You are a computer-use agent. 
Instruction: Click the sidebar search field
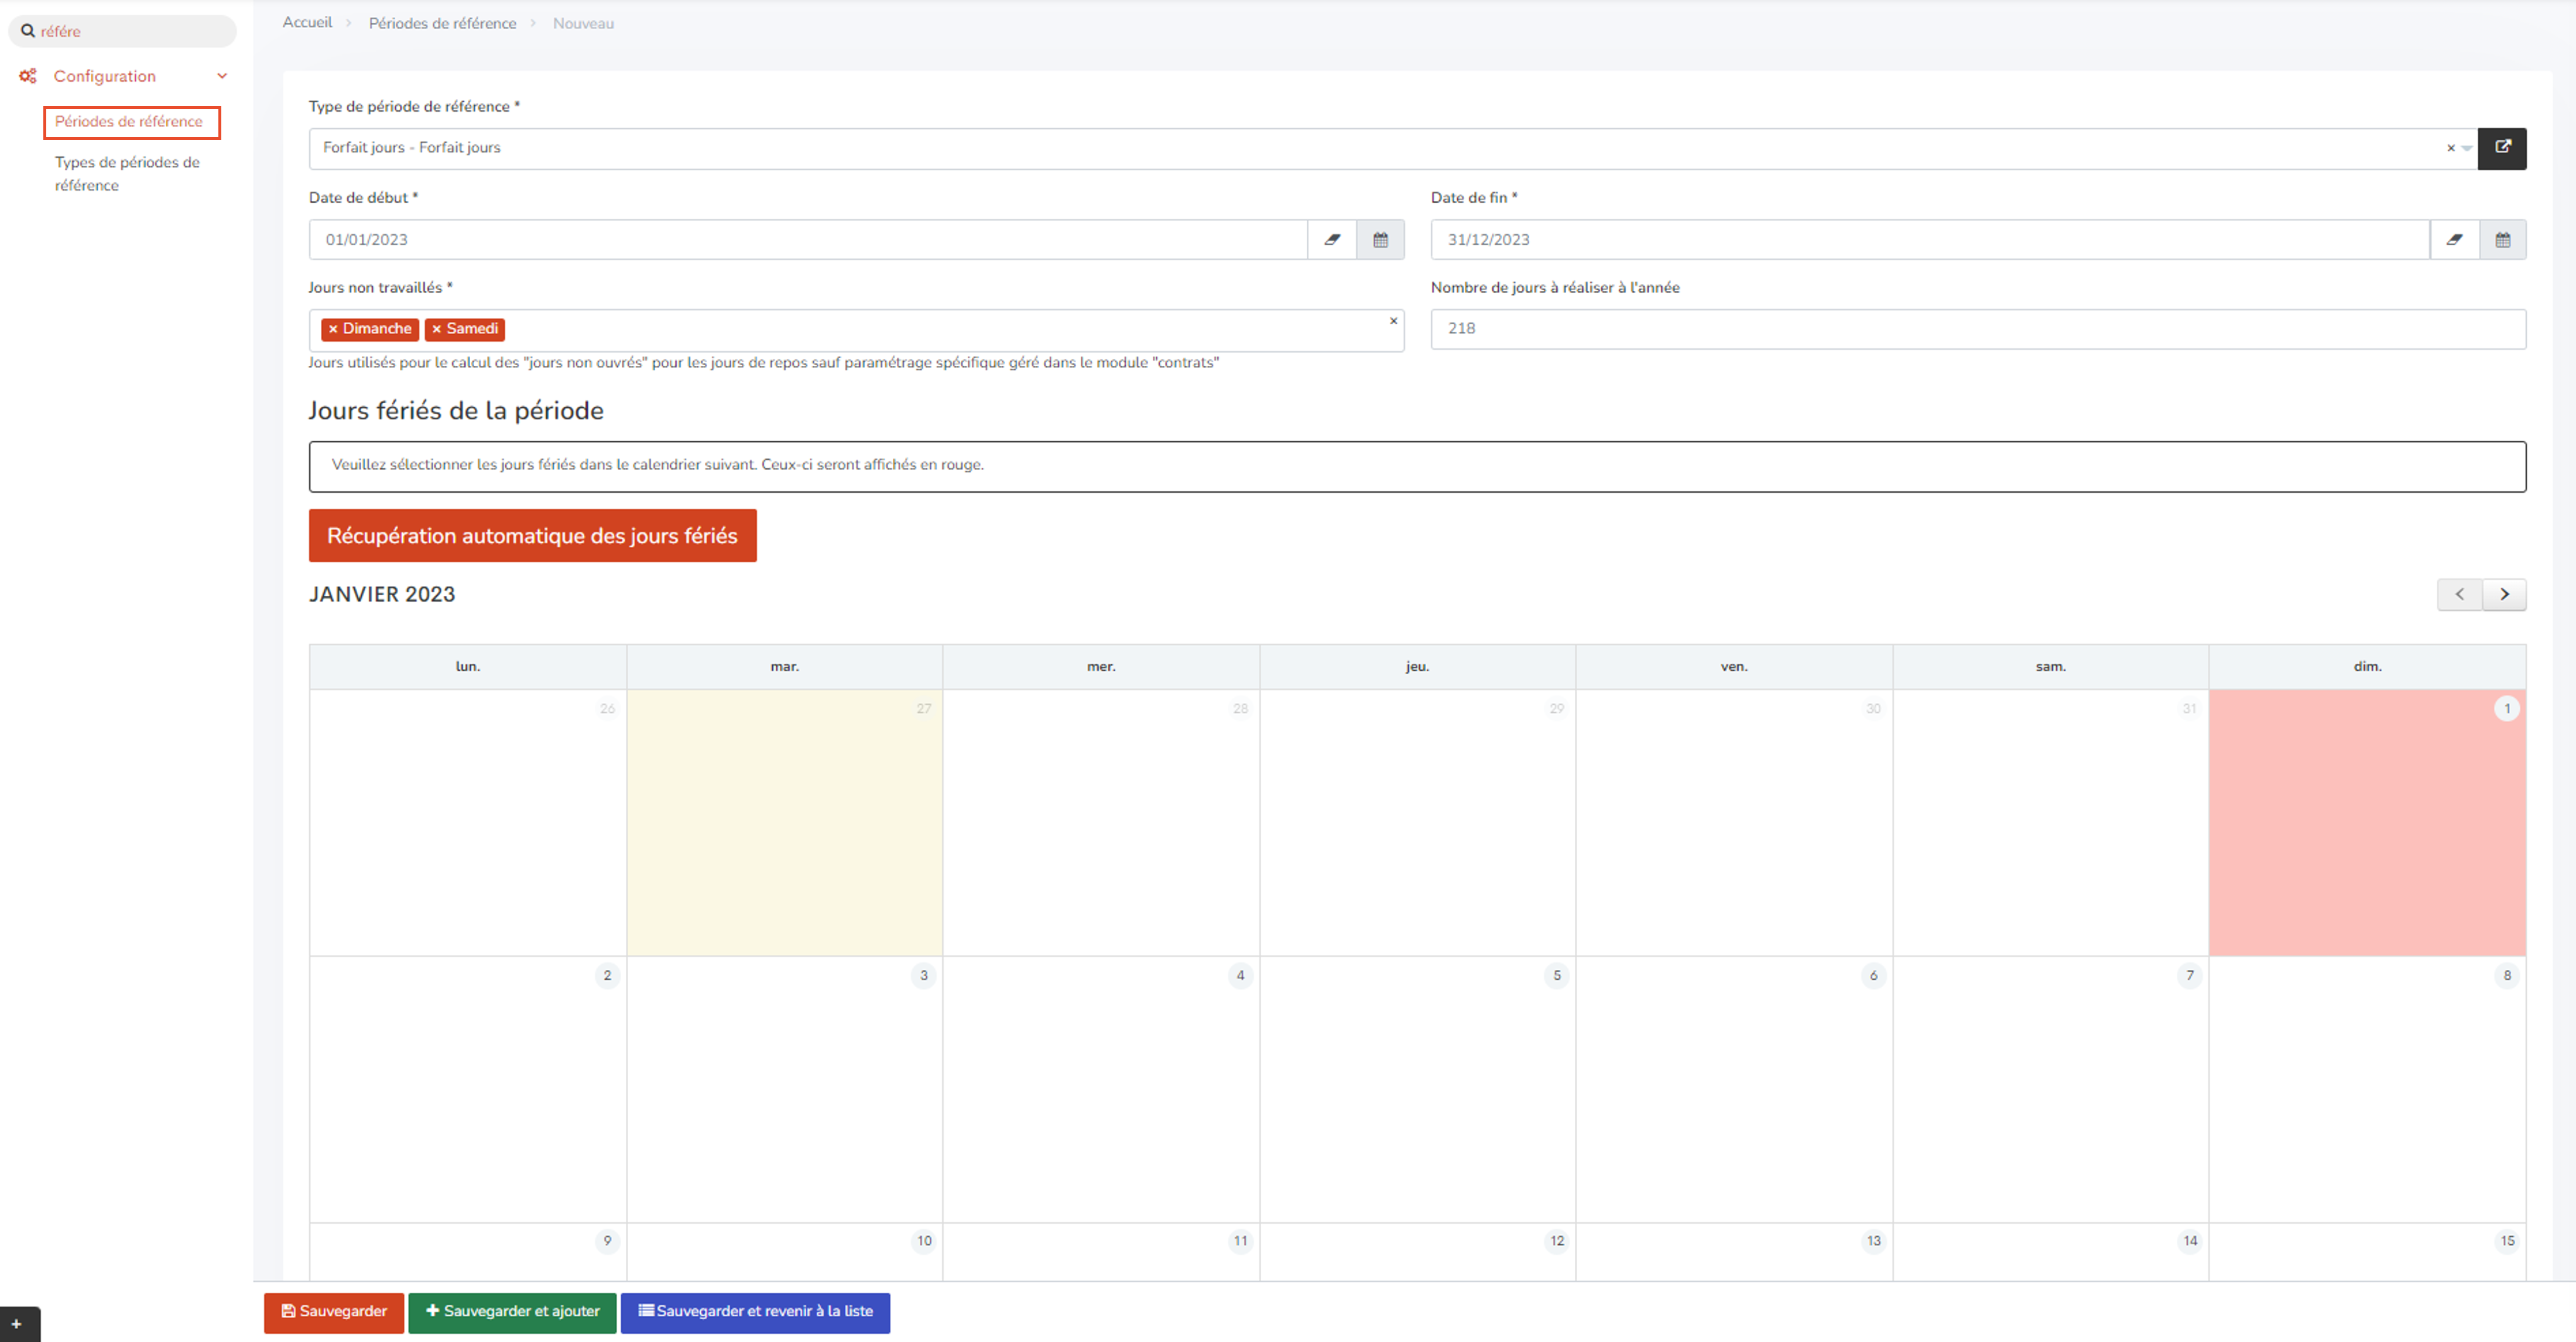[122, 31]
